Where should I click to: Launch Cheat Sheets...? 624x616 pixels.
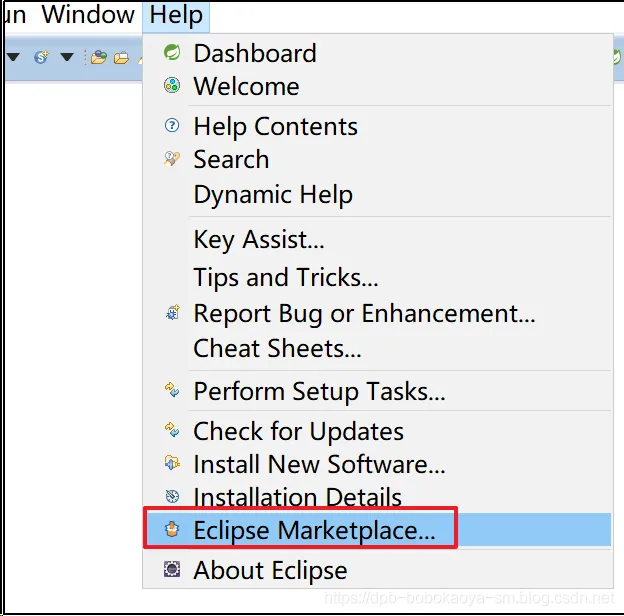(277, 349)
